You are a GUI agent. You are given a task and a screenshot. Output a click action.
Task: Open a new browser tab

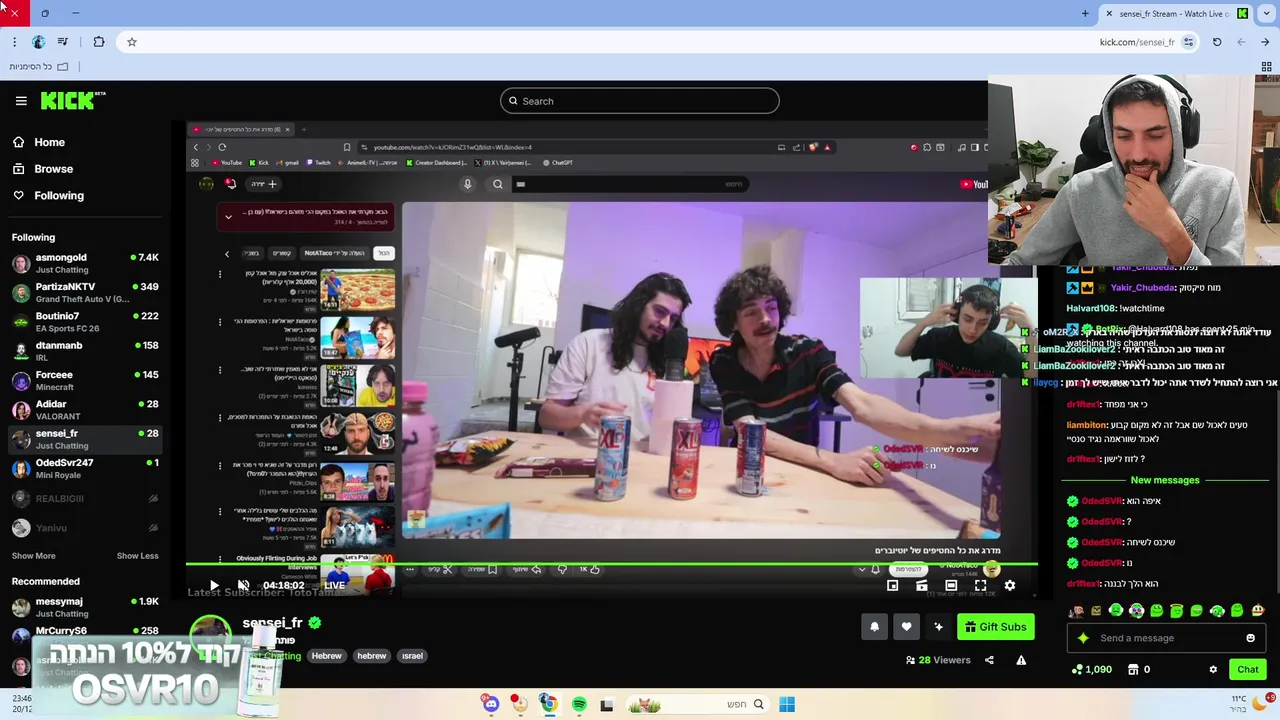pyautogui.click(x=1085, y=14)
